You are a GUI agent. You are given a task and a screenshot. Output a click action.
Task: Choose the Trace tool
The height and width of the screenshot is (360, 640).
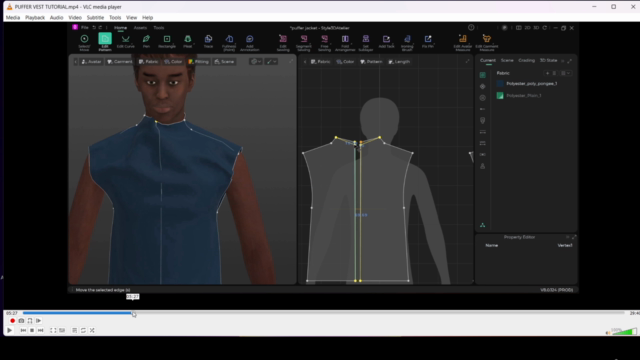[x=208, y=42]
